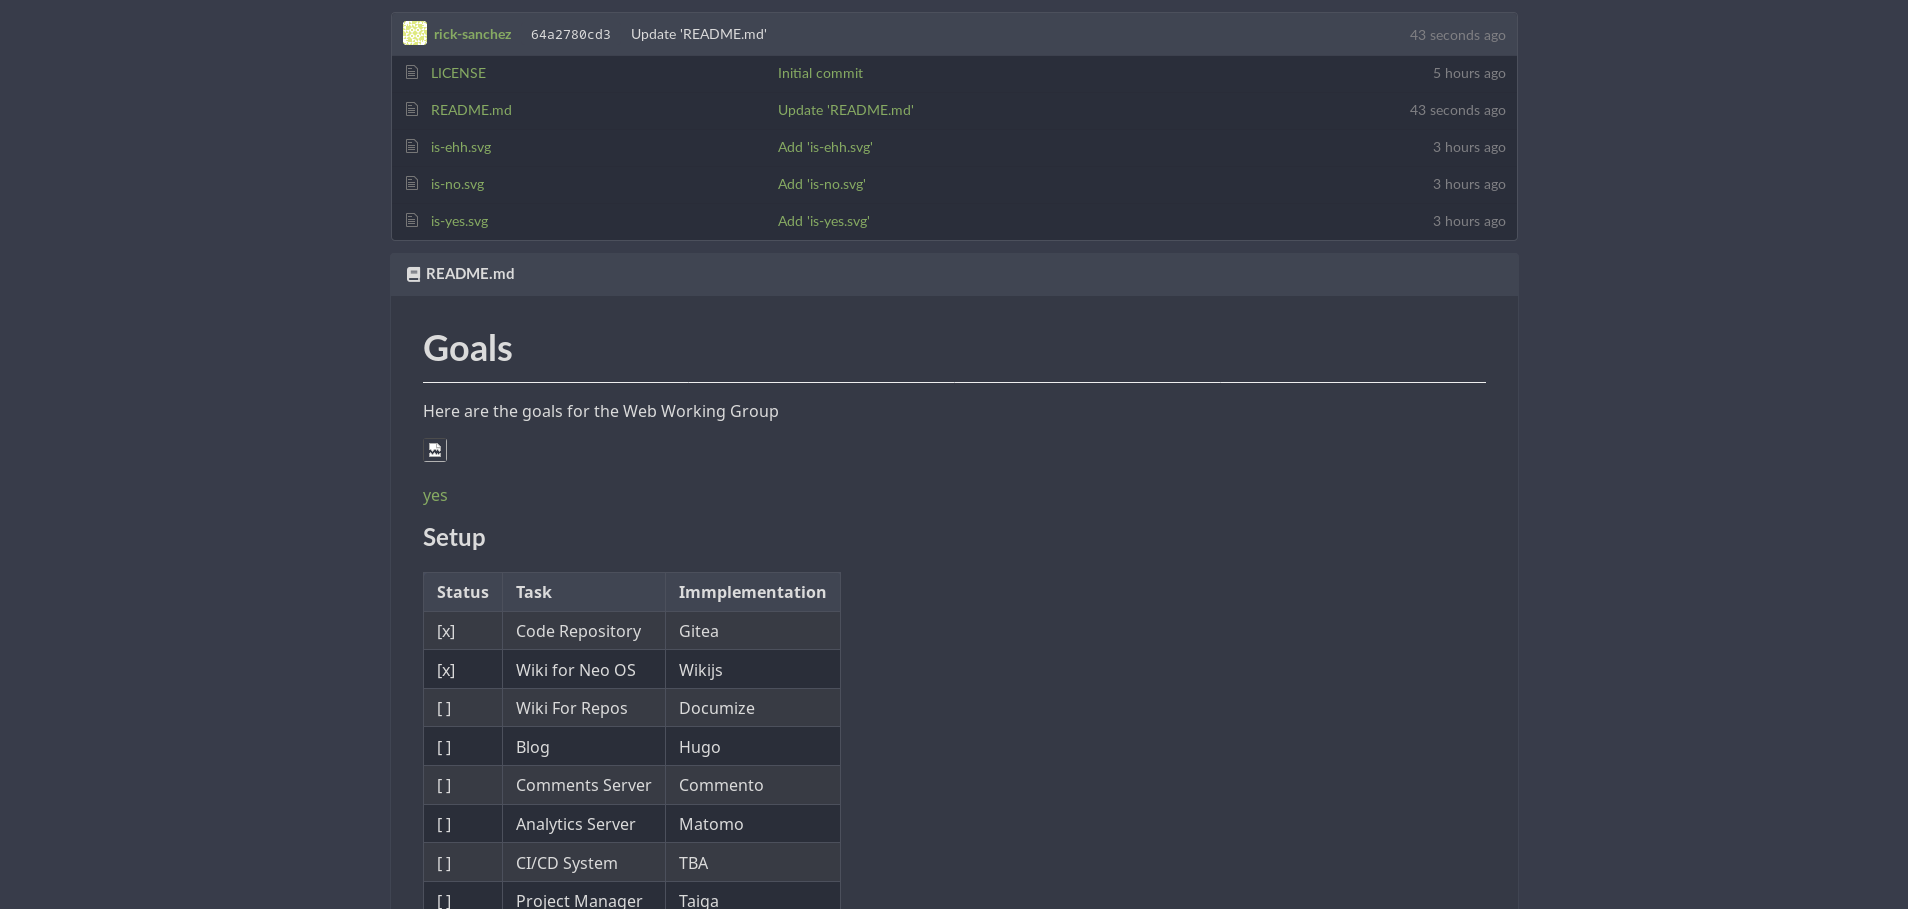The height and width of the screenshot is (909, 1908).
Task: Click '3 hours ago' for is-no.svg
Action: (1469, 184)
